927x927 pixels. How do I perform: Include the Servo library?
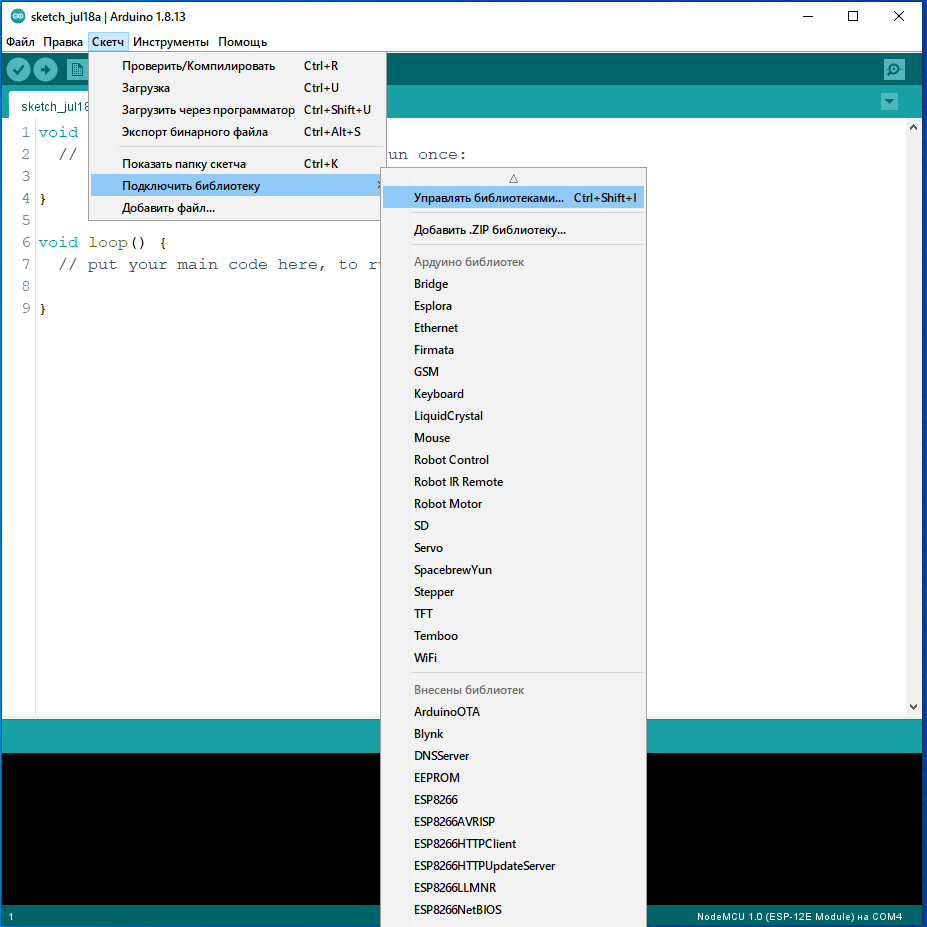click(x=428, y=548)
